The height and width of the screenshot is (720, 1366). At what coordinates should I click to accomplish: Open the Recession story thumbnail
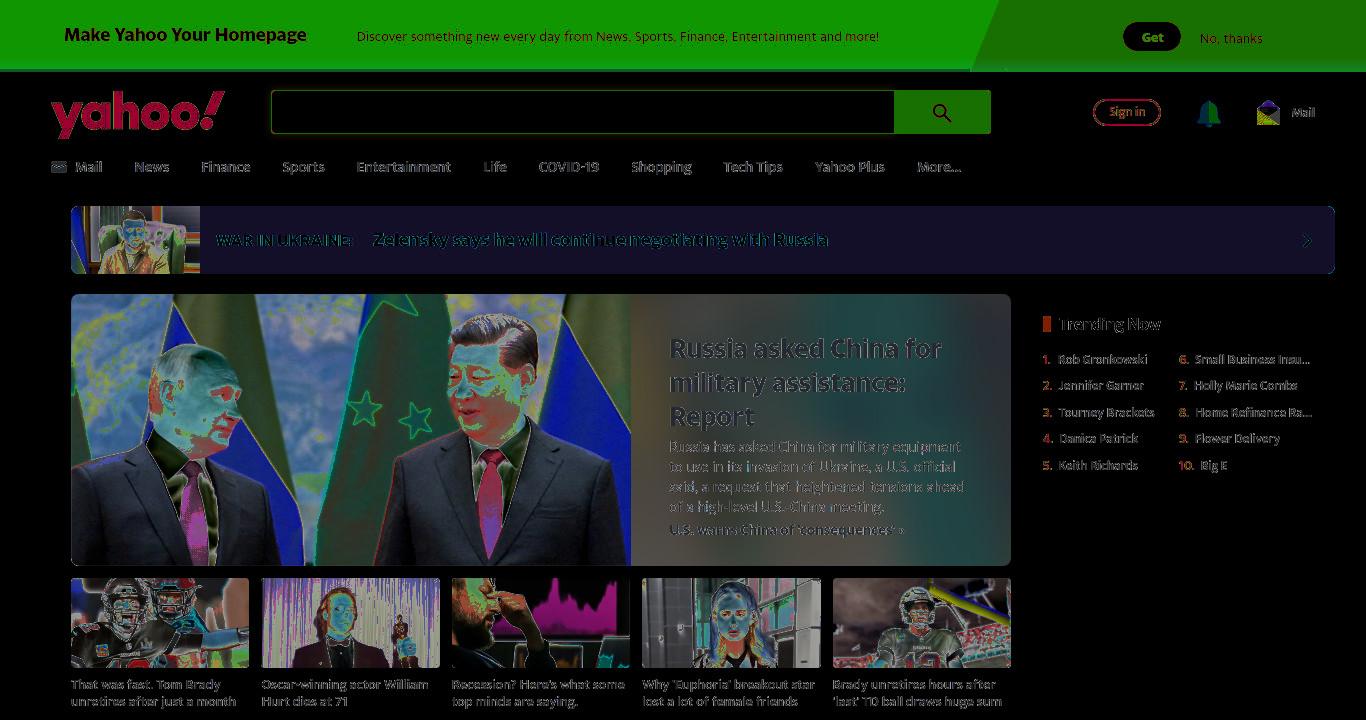541,623
